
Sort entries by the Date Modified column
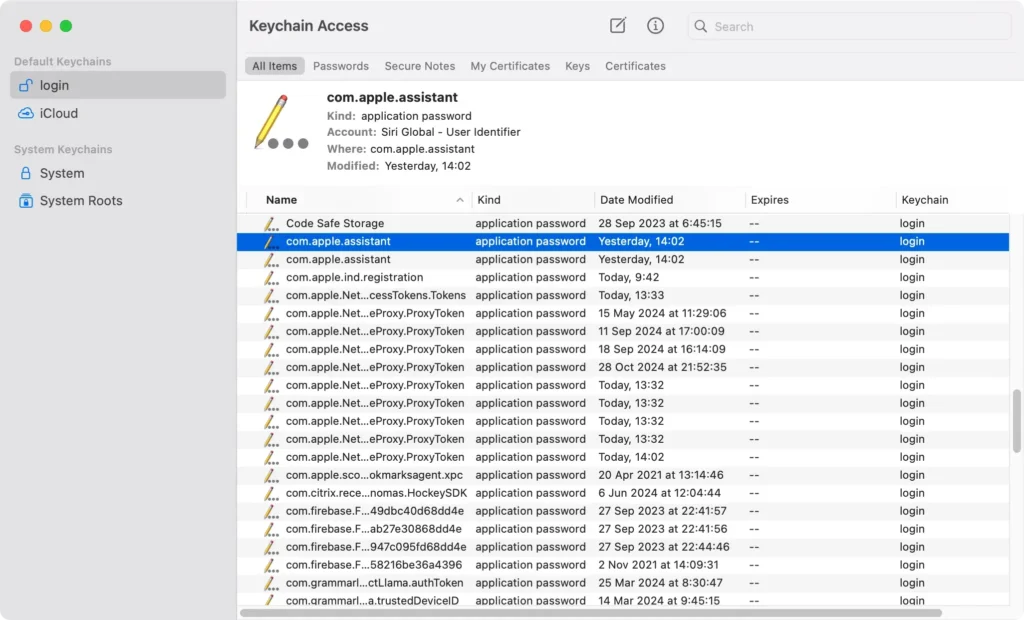click(640, 199)
